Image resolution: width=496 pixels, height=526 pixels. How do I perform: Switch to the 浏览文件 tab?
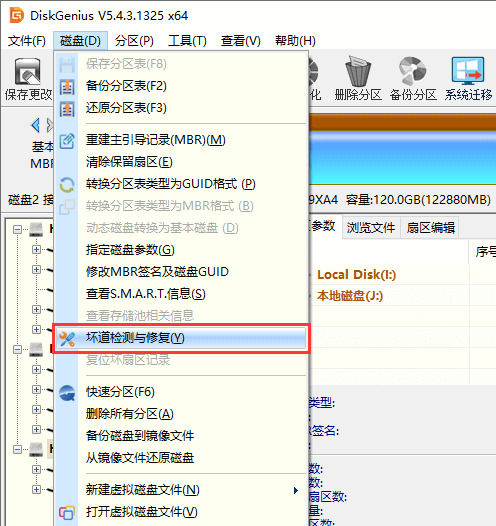coord(371,227)
